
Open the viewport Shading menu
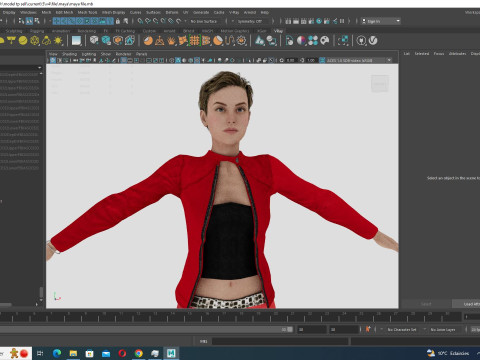click(69, 54)
